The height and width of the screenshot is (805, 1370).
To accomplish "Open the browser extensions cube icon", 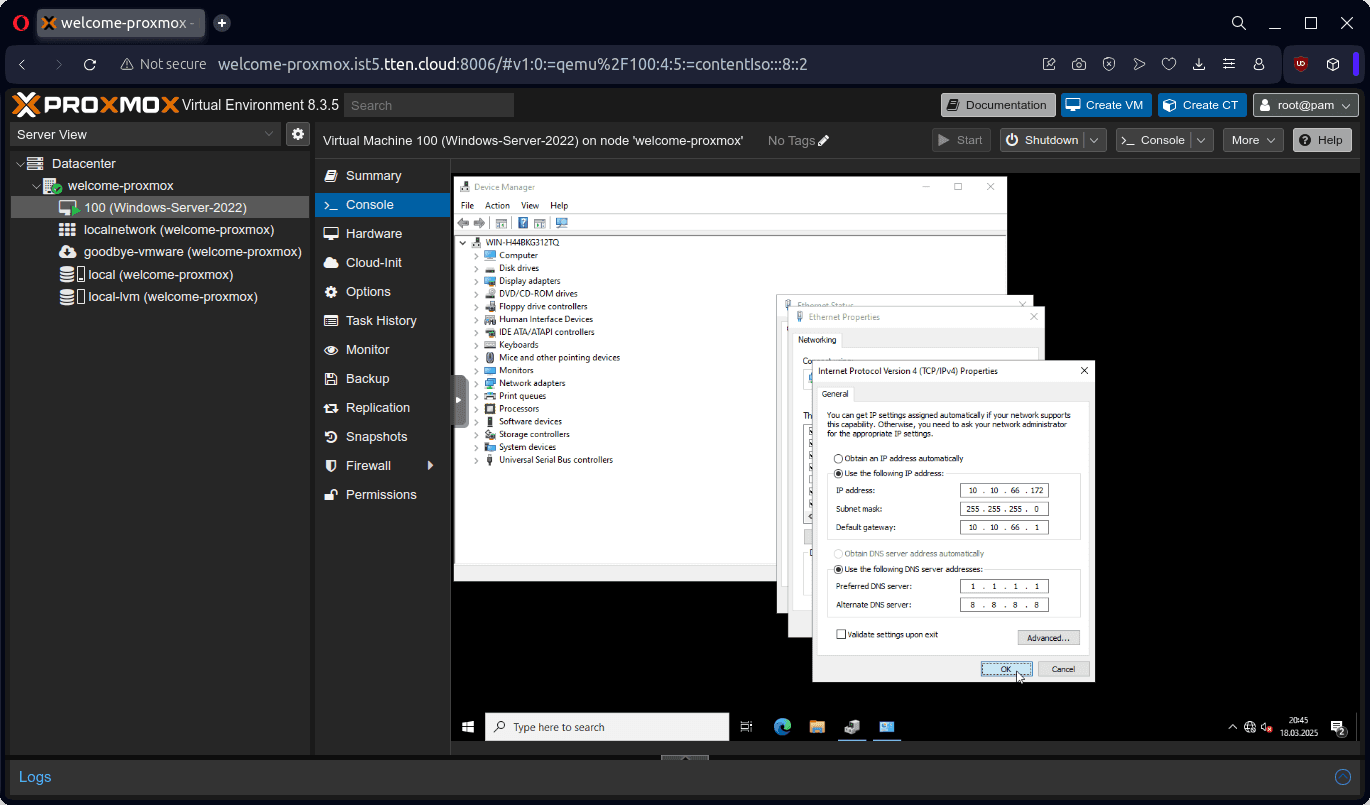I will click(x=1333, y=64).
